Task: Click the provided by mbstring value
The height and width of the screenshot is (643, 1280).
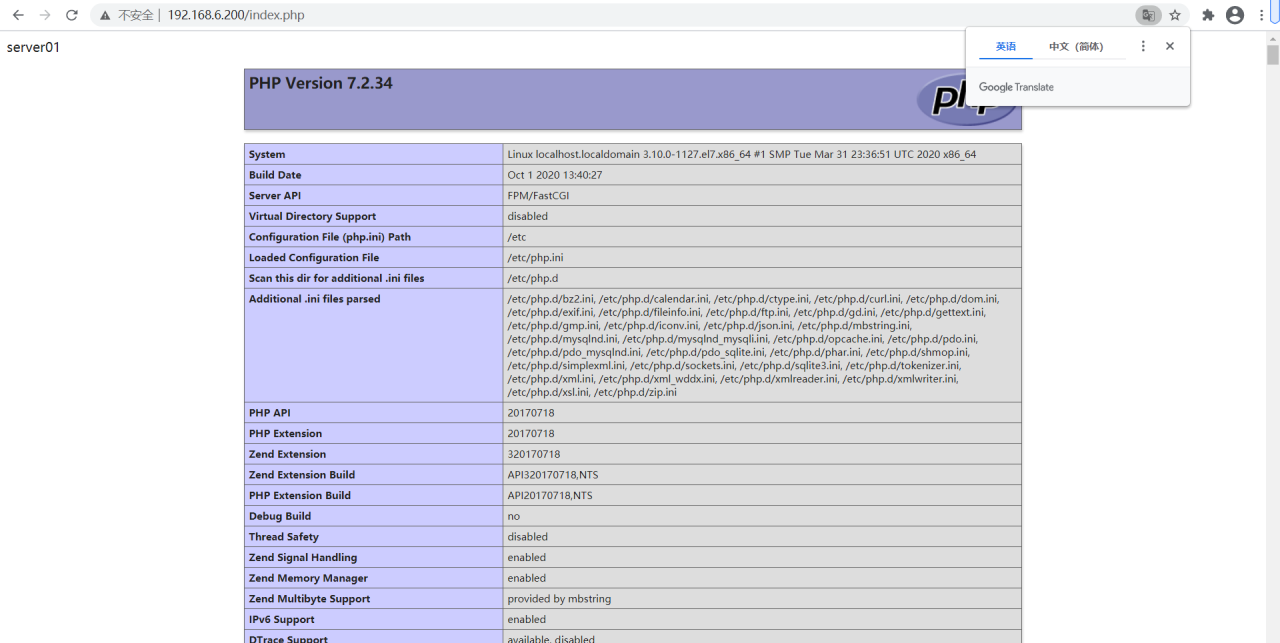Action: click(559, 599)
